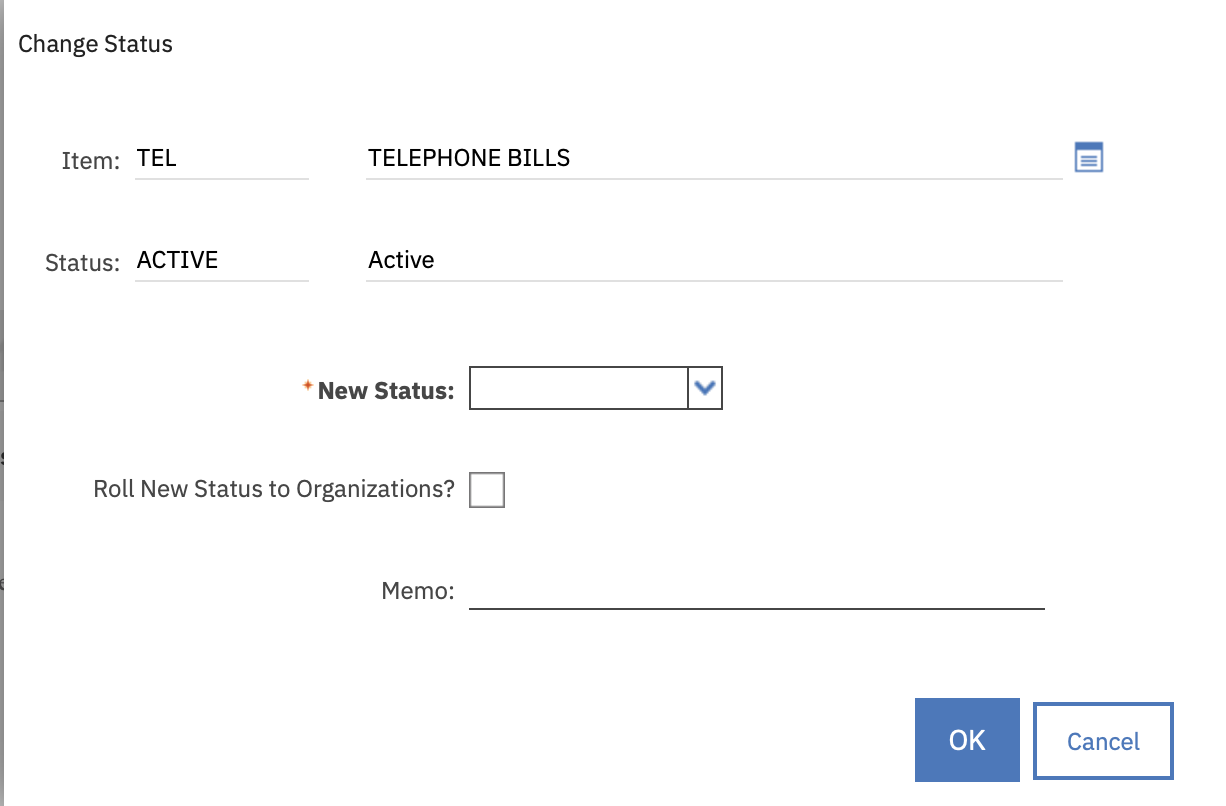This screenshot has height=806, width=1226.
Task: Click the question mark after Organizations
Action: click(x=449, y=490)
